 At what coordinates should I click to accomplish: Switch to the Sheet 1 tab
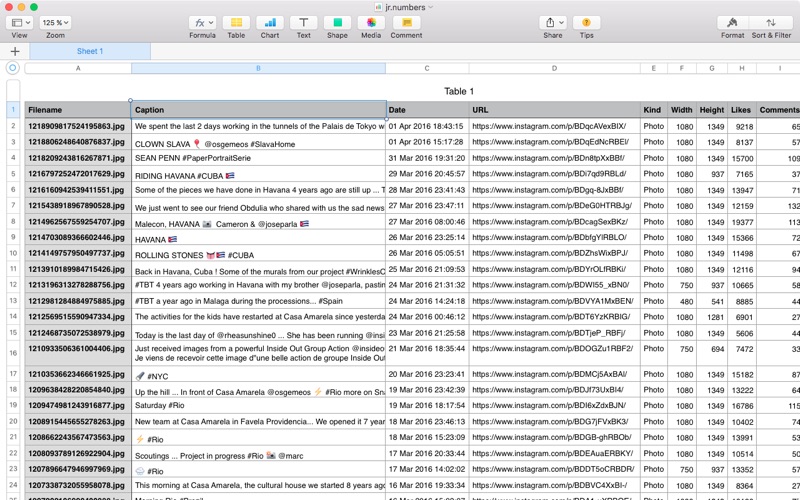click(x=90, y=51)
